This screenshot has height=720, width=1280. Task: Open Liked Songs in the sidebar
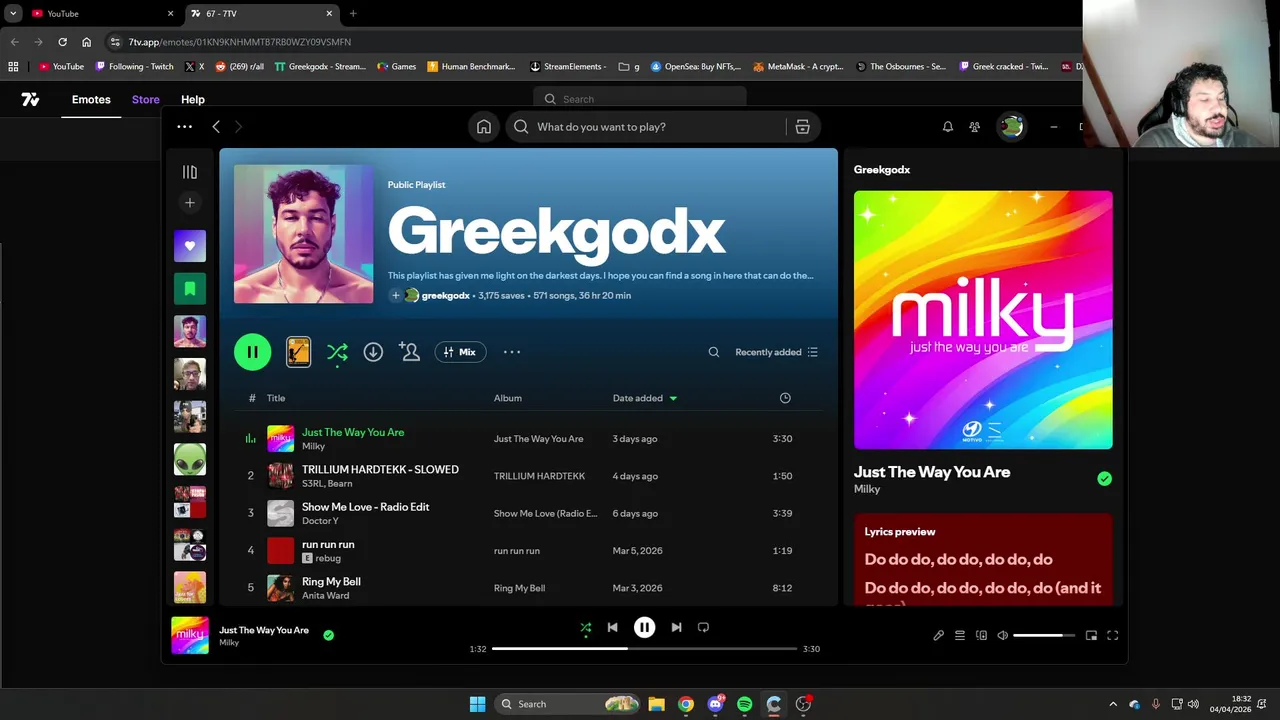[x=190, y=246]
